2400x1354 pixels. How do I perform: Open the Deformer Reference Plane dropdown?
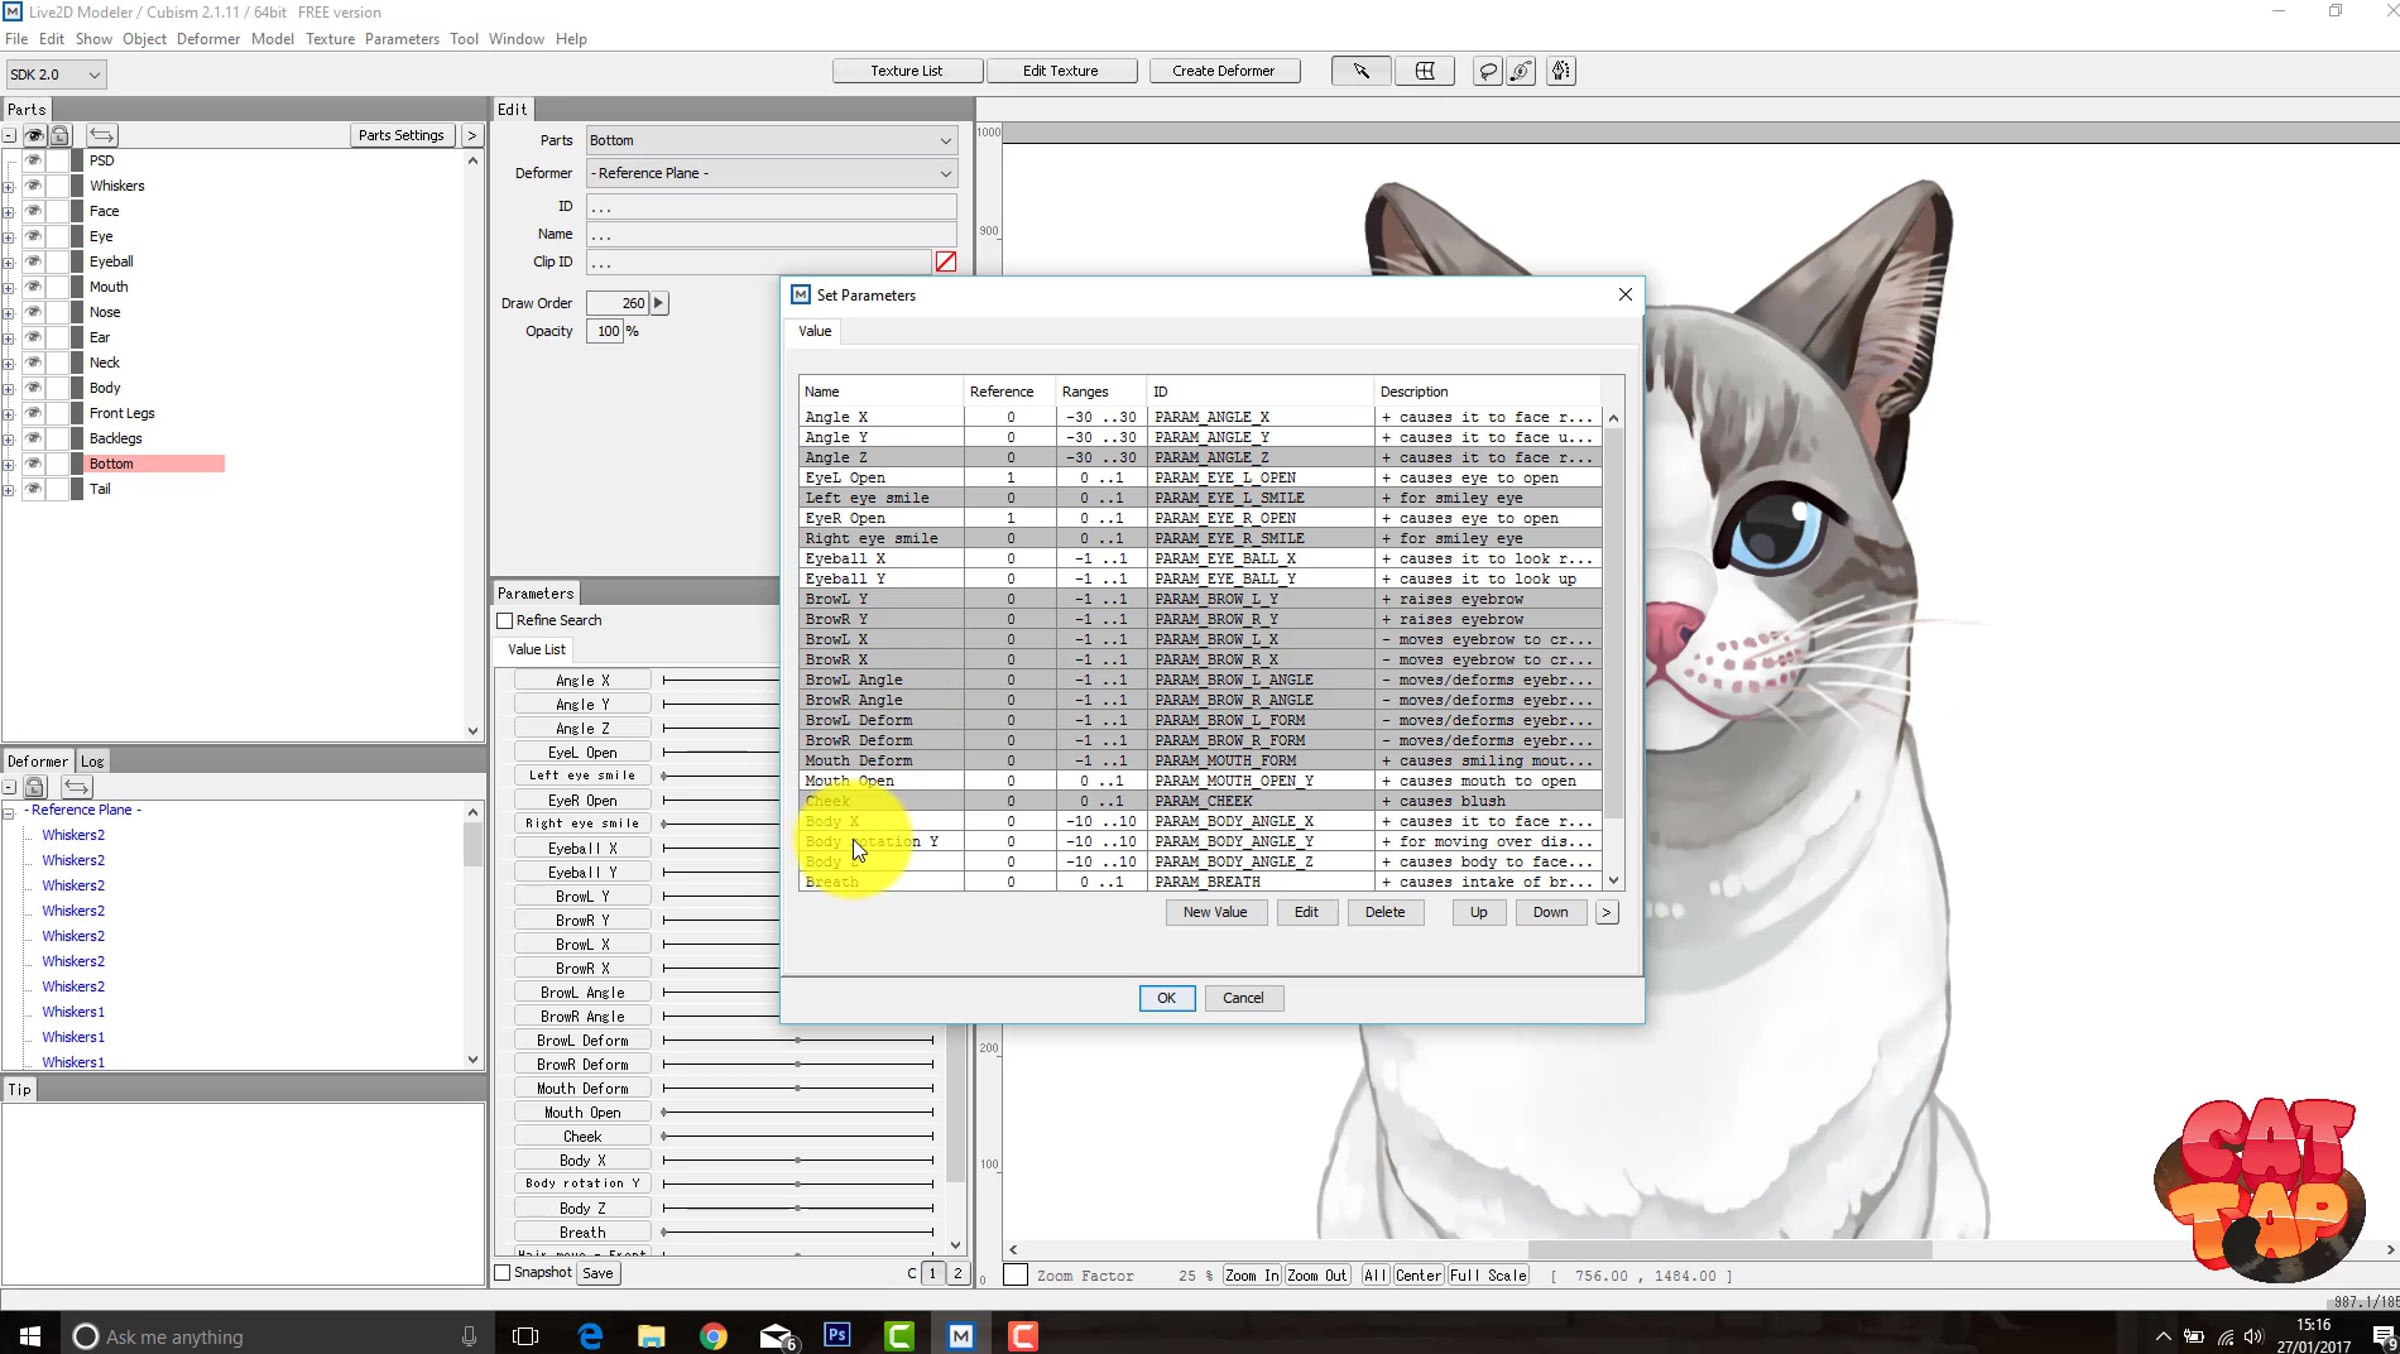click(x=771, y=173)
